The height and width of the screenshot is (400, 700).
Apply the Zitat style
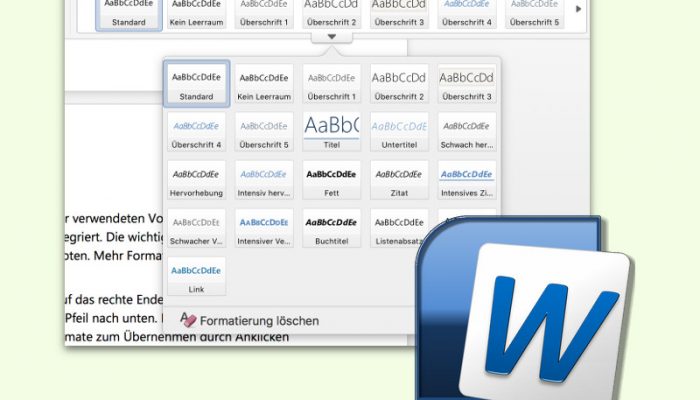pyautogui.click(x=399, y=180)
